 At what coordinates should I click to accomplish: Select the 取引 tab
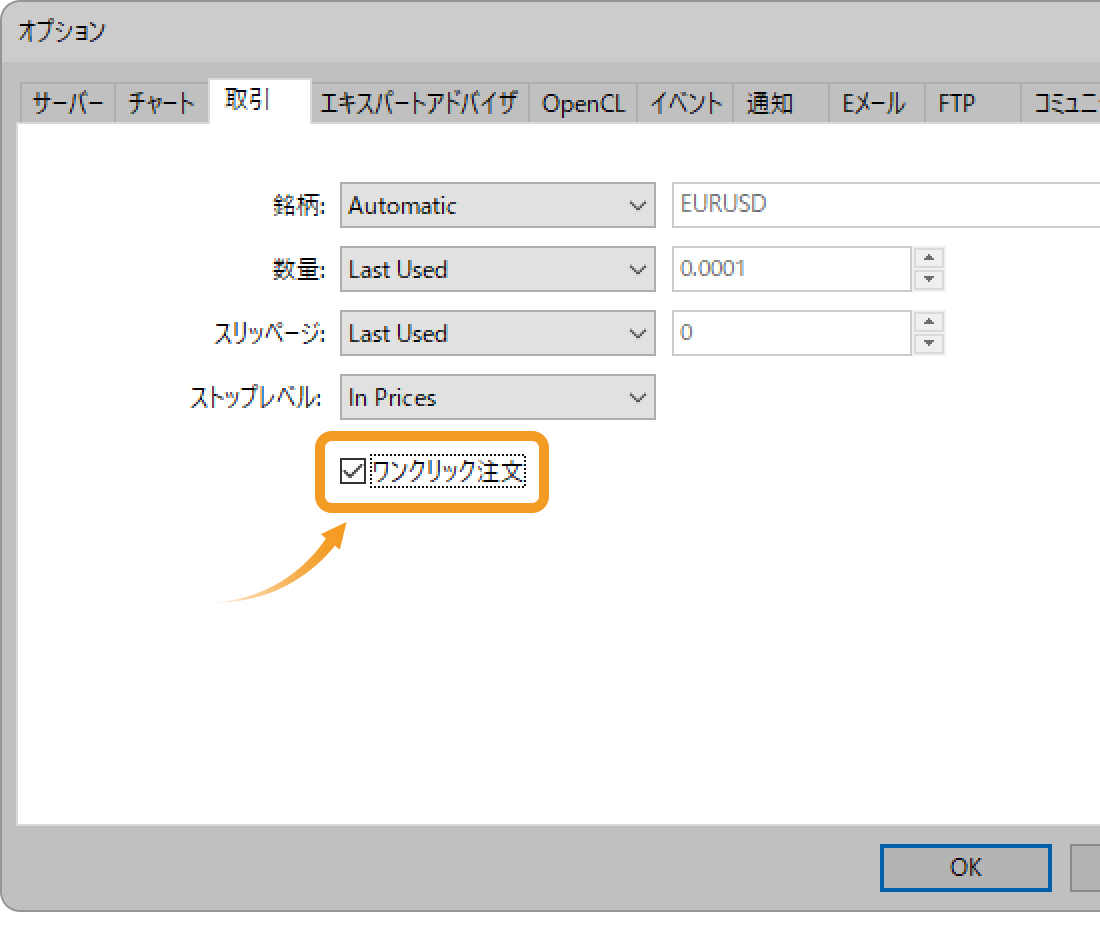(260, 101)
